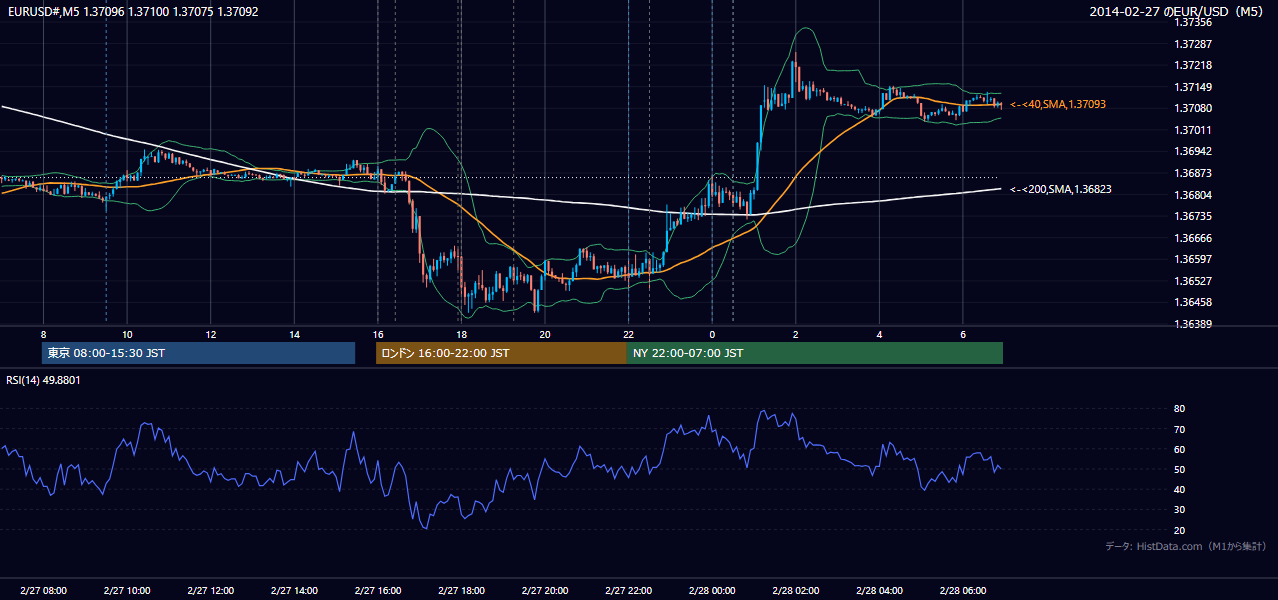This screenshot has width=1278, height=600.
Task: Click hour tick 10 under price chart
Action: click(x=127, y=334)
